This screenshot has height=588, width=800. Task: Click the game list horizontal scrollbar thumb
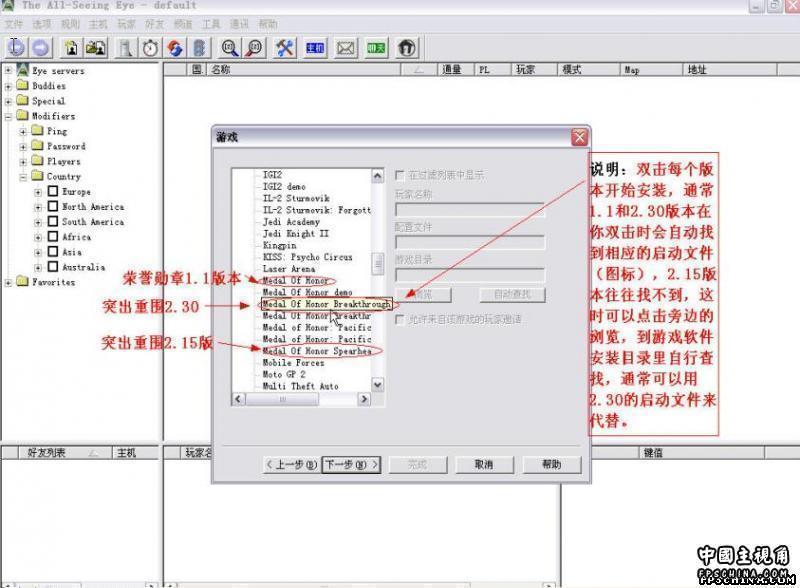(x=282, y=399)
